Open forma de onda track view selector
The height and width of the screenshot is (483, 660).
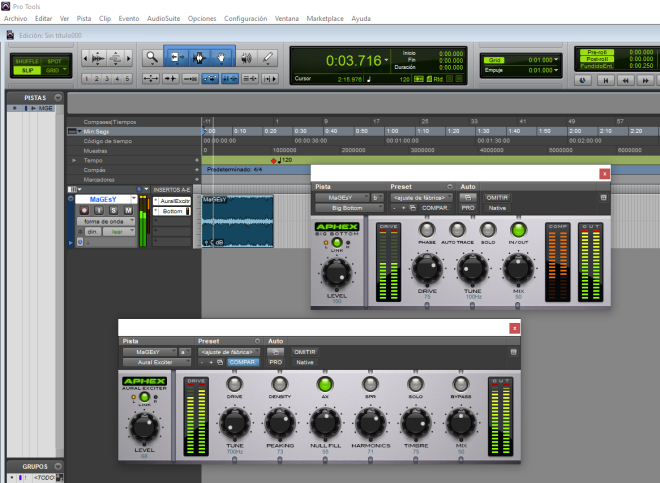(106, 221)
